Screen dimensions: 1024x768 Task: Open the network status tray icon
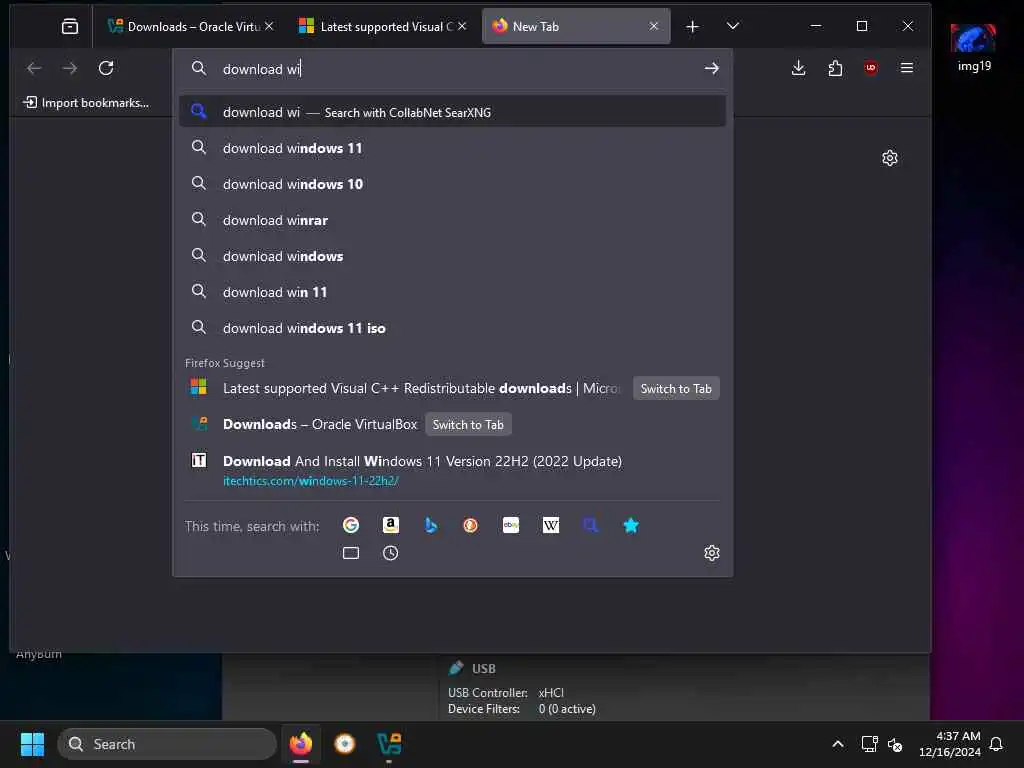tap(869, 744)
